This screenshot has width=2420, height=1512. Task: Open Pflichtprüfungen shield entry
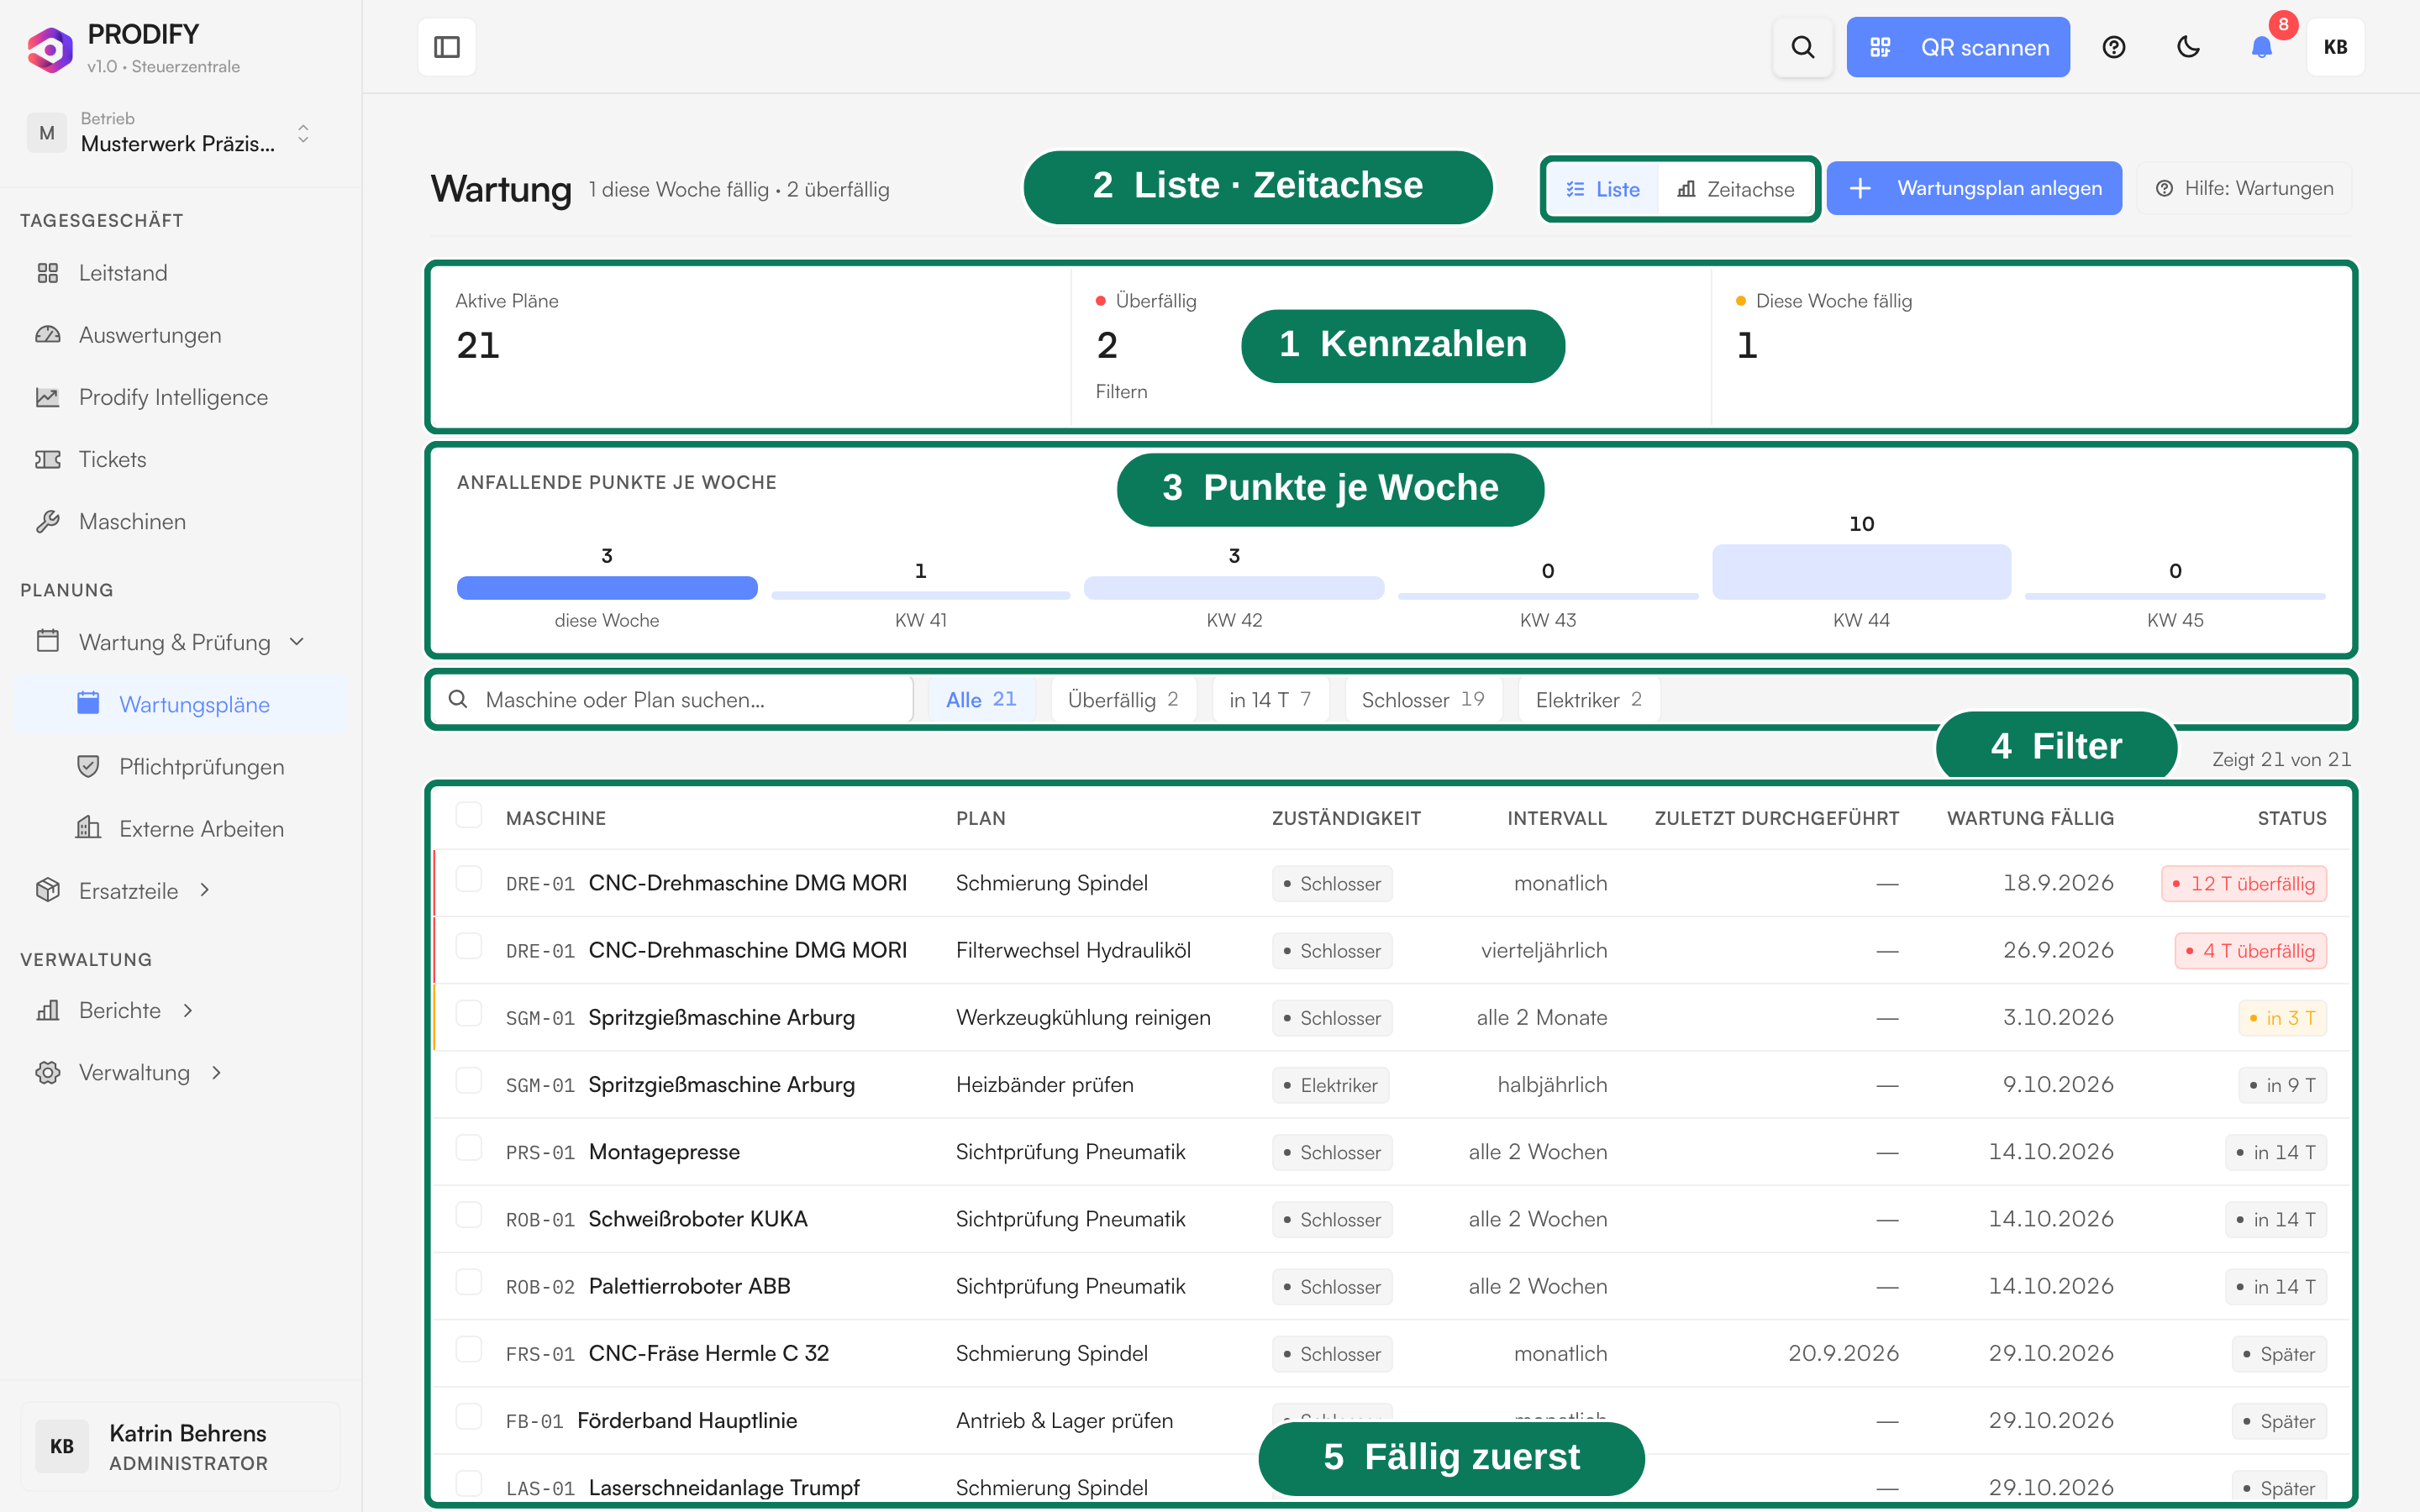tap(180, 766)
